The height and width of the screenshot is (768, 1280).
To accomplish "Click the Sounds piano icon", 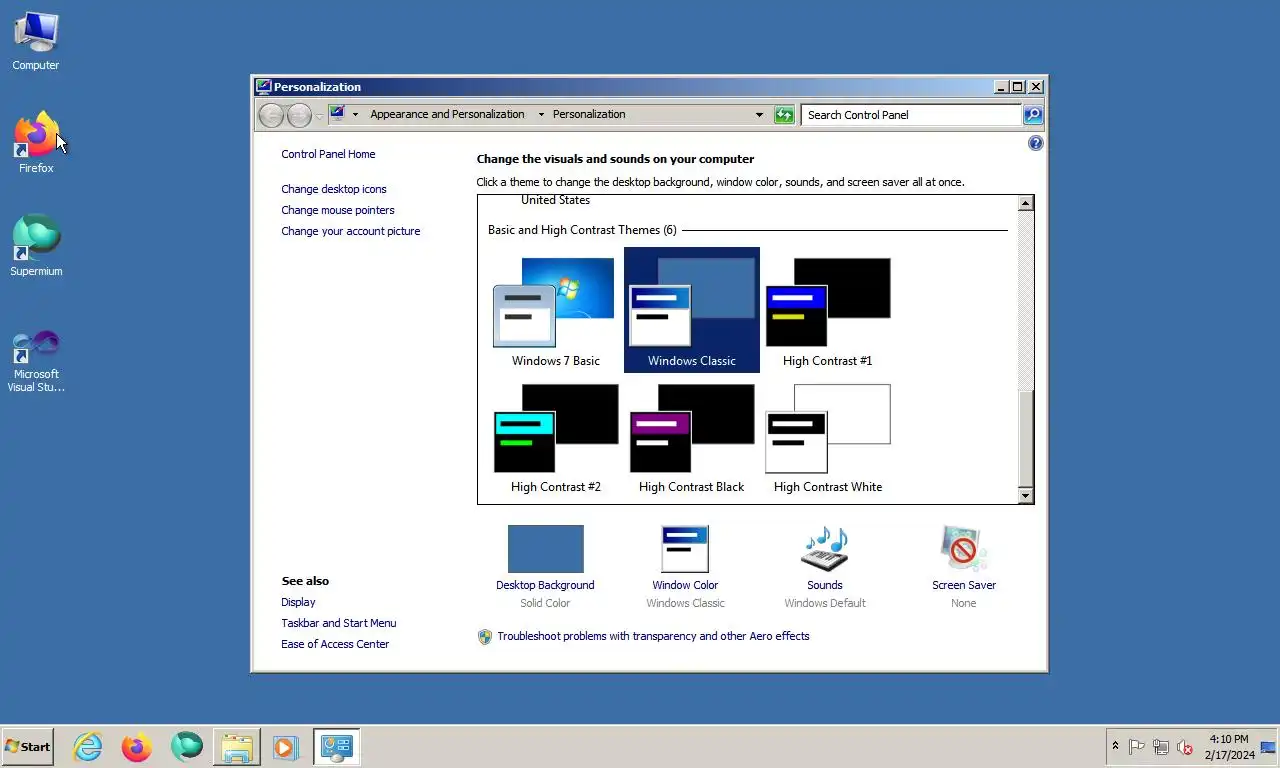I will click(825, 549).
